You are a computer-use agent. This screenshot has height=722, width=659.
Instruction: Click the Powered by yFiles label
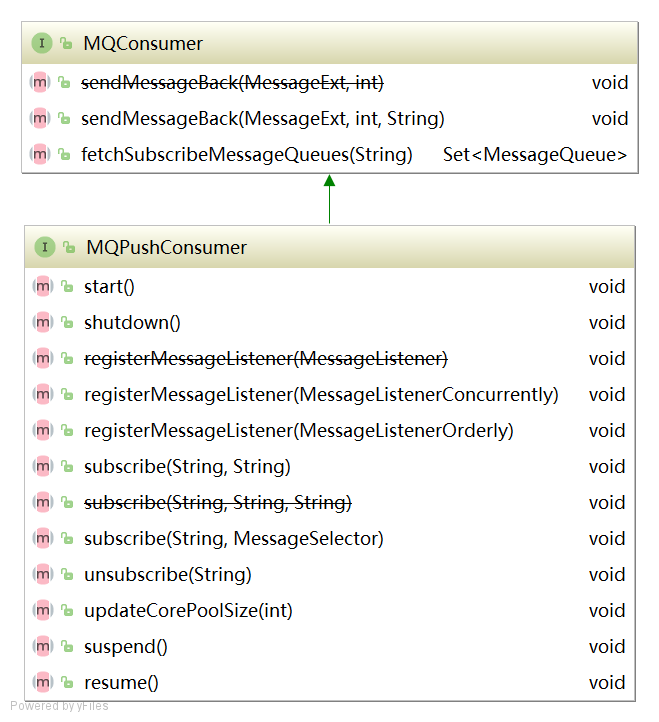coord(60,706)
